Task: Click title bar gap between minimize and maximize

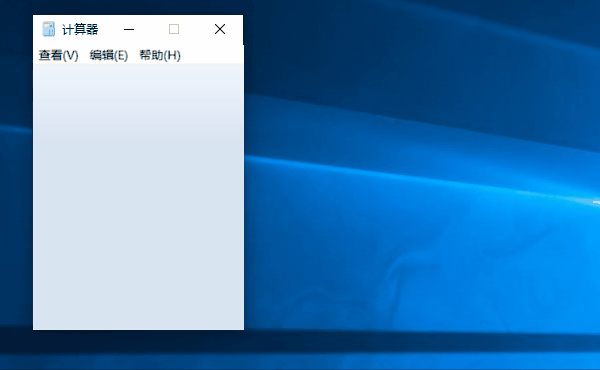Action: tap(152, 29)
